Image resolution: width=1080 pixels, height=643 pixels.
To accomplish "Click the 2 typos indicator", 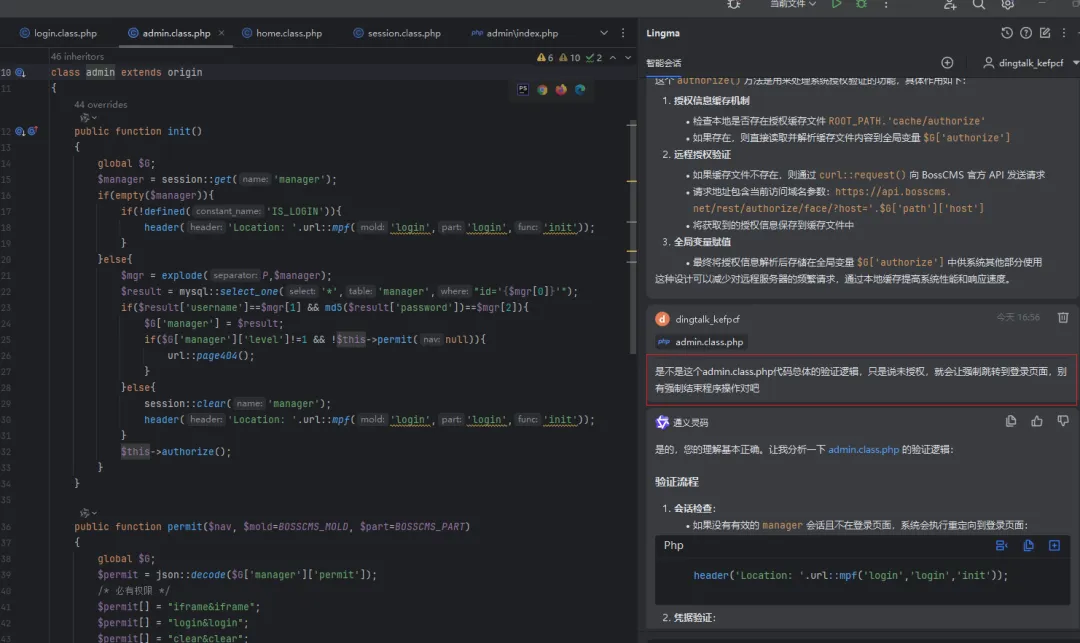I will (x=594, y=58).
